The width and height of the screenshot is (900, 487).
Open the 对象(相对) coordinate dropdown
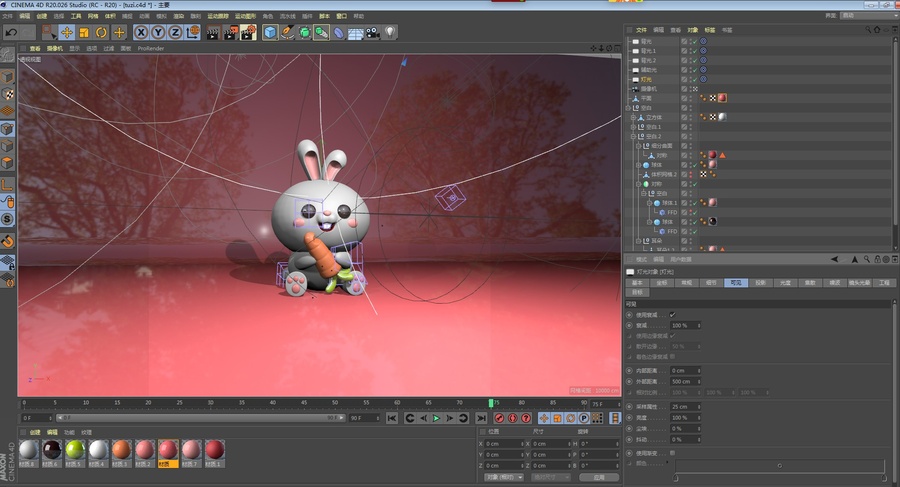pyautogui.click(x=504, y=477)
